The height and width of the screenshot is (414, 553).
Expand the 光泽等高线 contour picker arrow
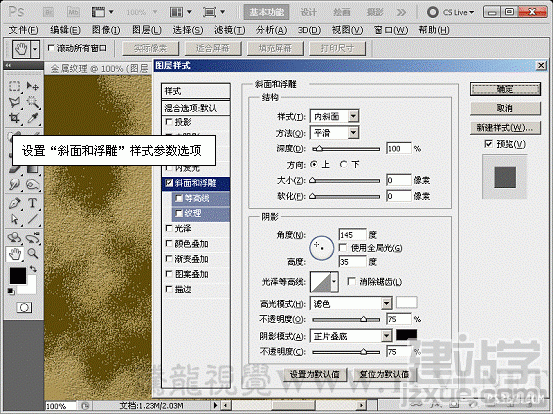tap(334, 281)
